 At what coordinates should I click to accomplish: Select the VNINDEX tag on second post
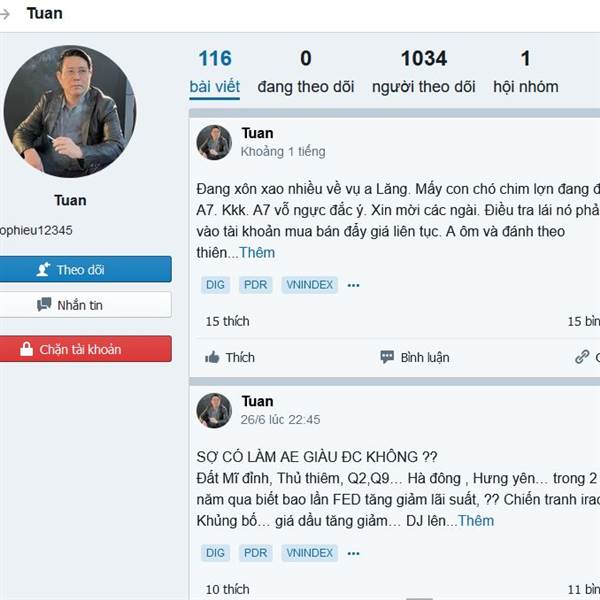(x=310, y=553)
